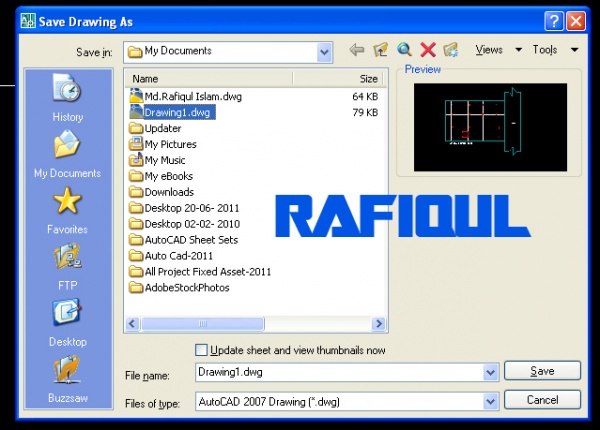The height and width of the screenshot is (430, 600).
Task: Select the Drawing1.dwg file
Action: (x=173, y=112)
